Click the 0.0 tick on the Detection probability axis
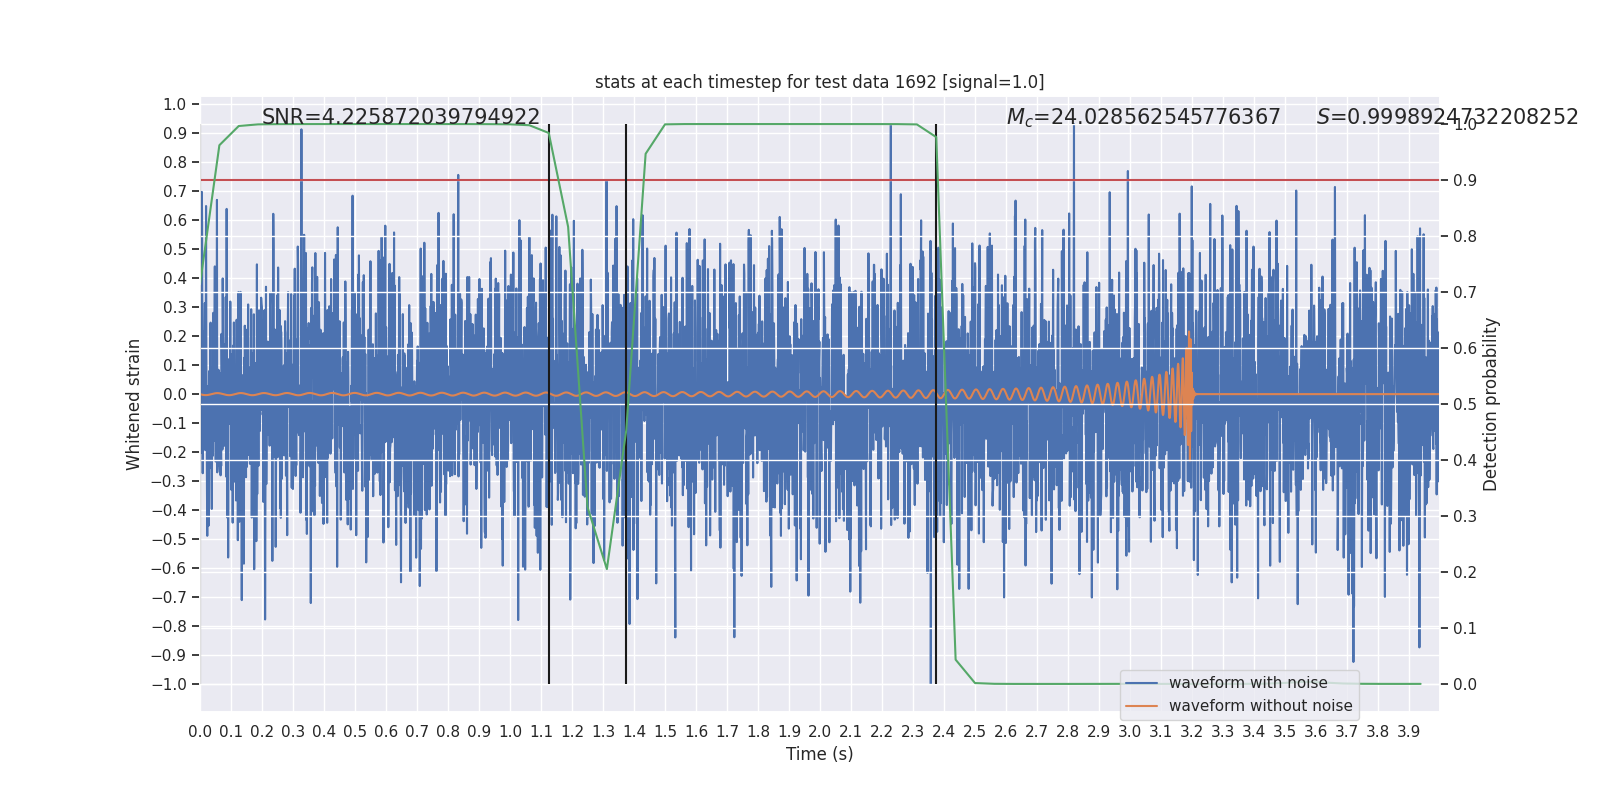 tap(1464, 684)
